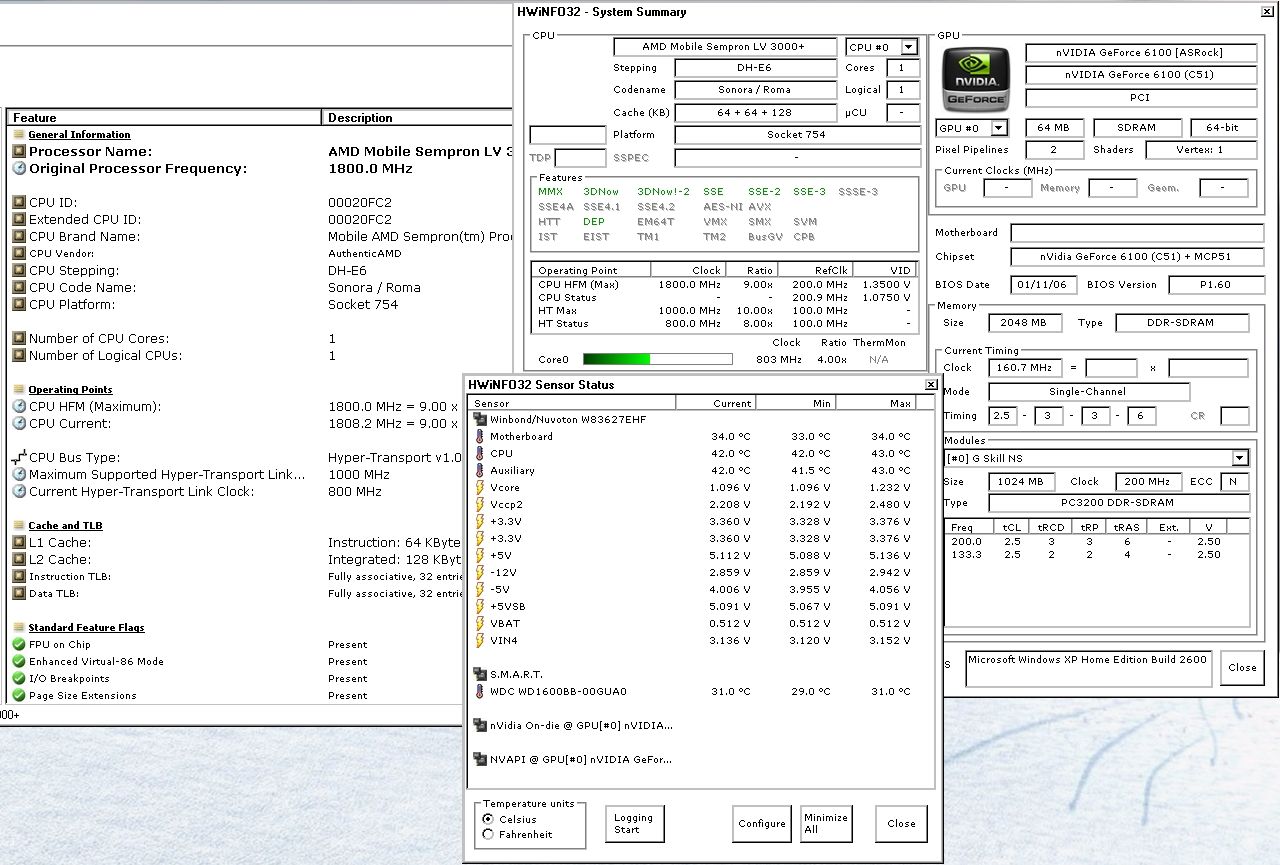Select the Fahrenheit temperature unit
Viewport: 1280px width, 865px height.
click(488, 834)
